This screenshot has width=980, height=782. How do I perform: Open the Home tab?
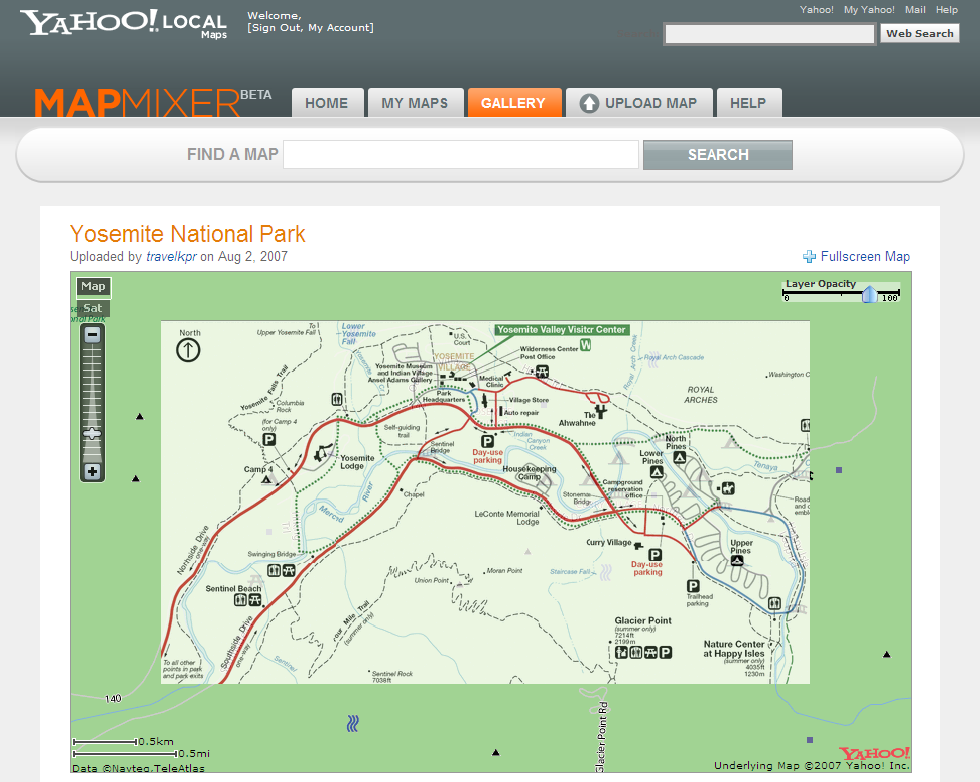click(327, 103)
